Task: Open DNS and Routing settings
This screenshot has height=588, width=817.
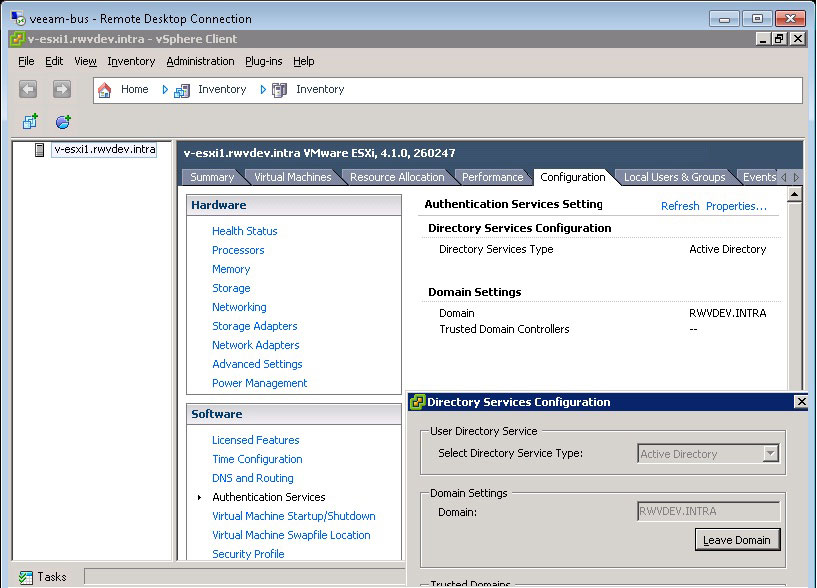Action: 252,478
